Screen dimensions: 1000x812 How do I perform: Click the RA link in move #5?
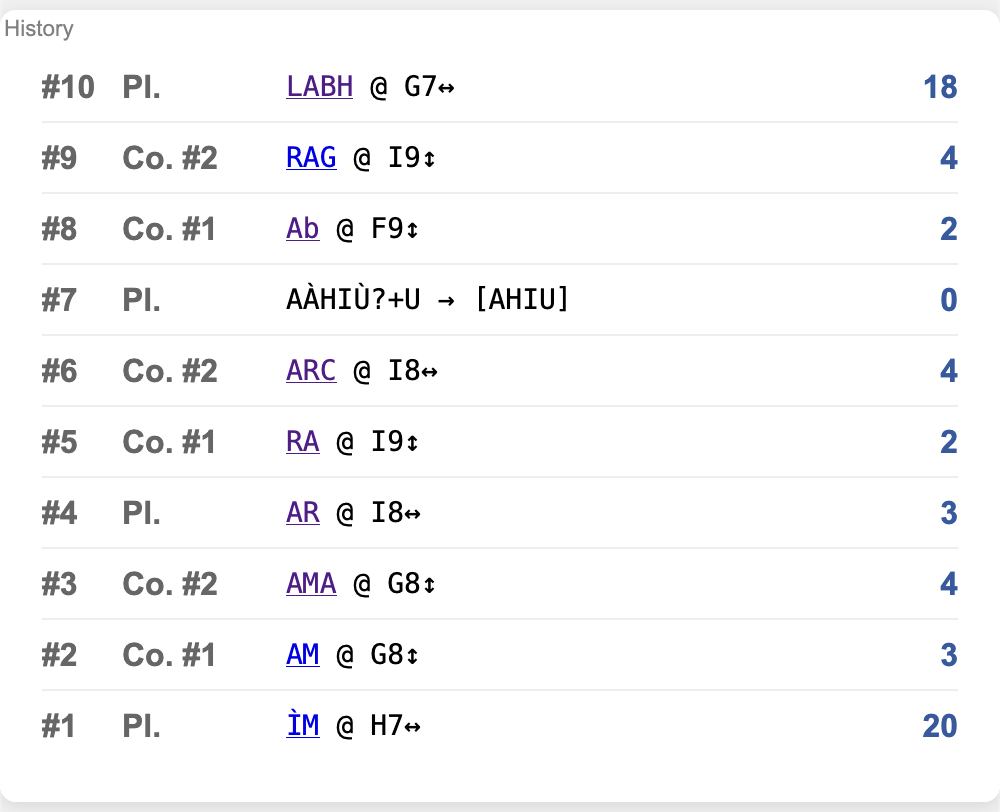pos(302,442)
